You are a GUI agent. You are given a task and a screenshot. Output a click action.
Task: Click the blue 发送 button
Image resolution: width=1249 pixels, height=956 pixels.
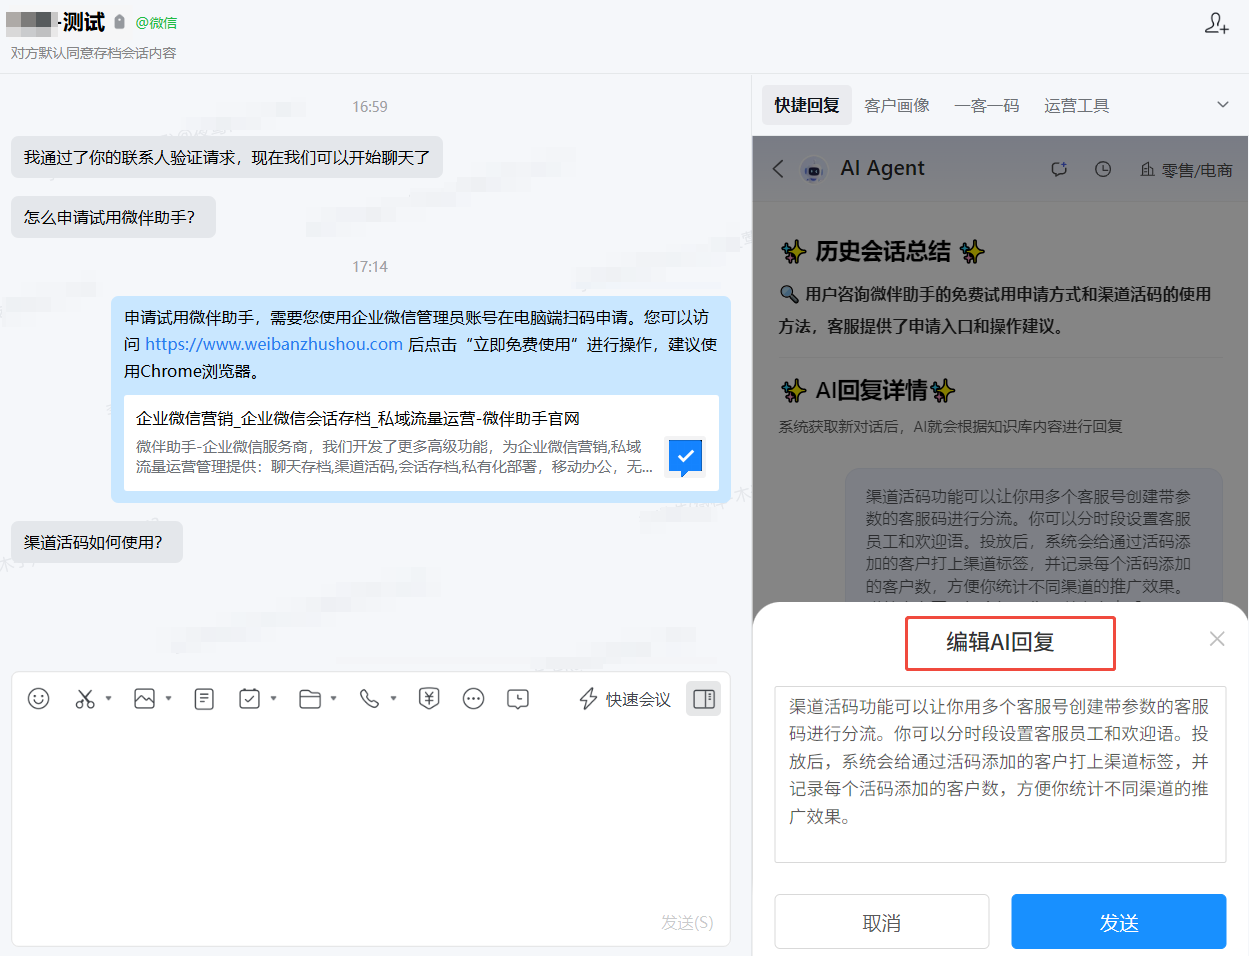[x=1118, y=922]
